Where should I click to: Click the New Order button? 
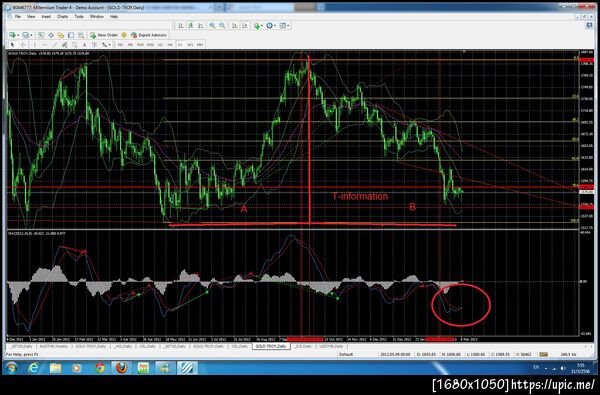click(x=104, y=35)
